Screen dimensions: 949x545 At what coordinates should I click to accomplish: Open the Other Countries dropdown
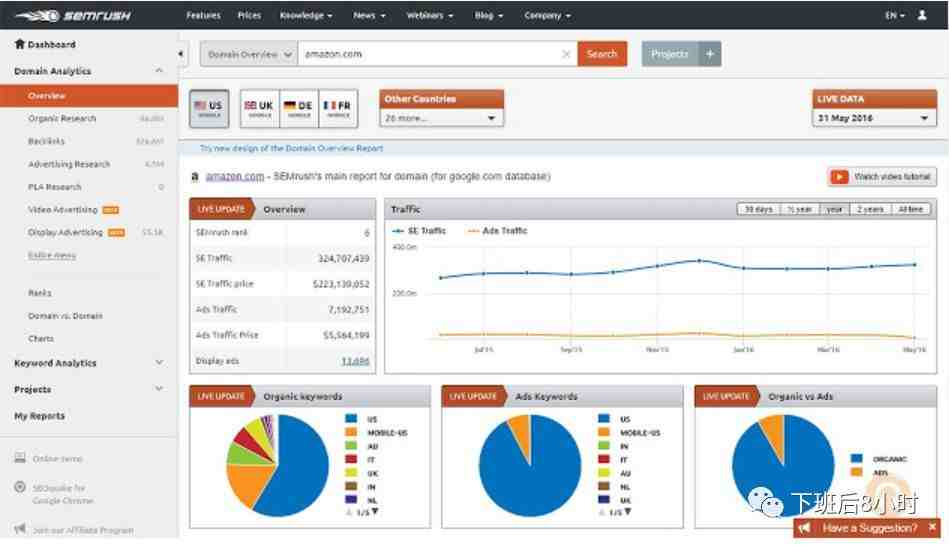(x=441, y=118)
